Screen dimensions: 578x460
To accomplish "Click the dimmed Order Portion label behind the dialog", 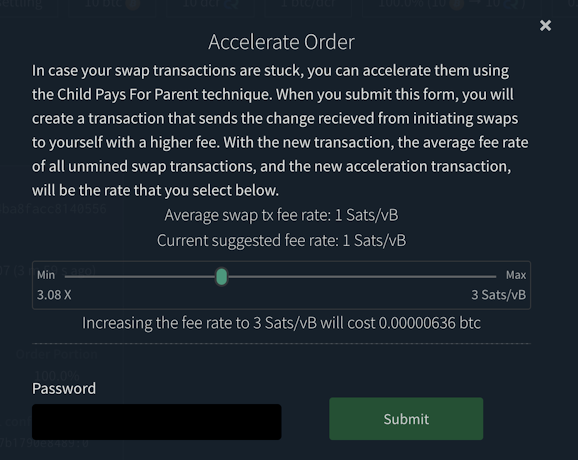I will pos(57,354).
